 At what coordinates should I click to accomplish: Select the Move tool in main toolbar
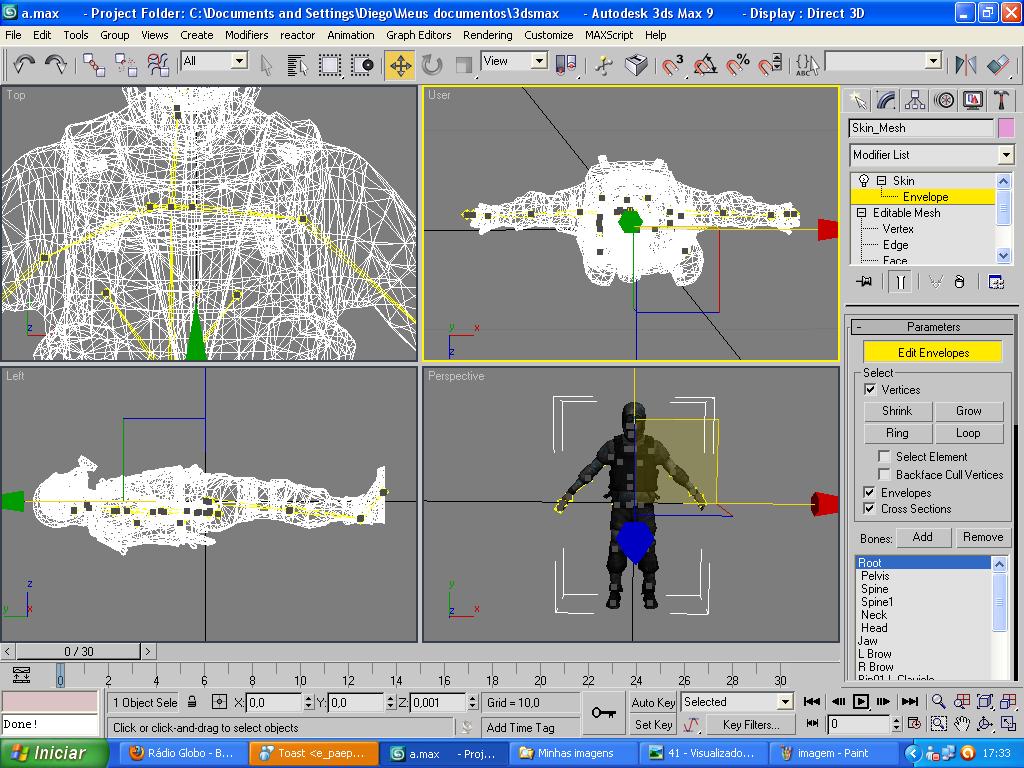click(400, 66)
